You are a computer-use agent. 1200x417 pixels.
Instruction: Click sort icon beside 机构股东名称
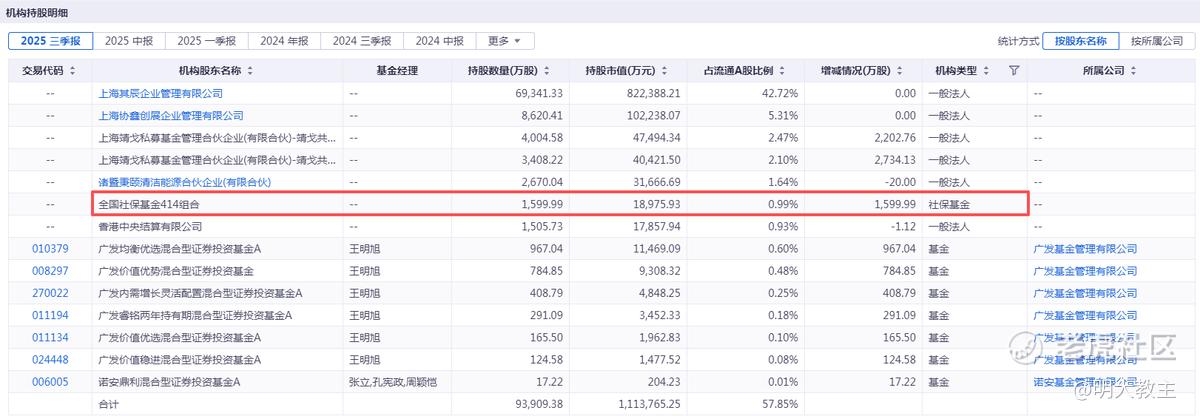[250, 71]
